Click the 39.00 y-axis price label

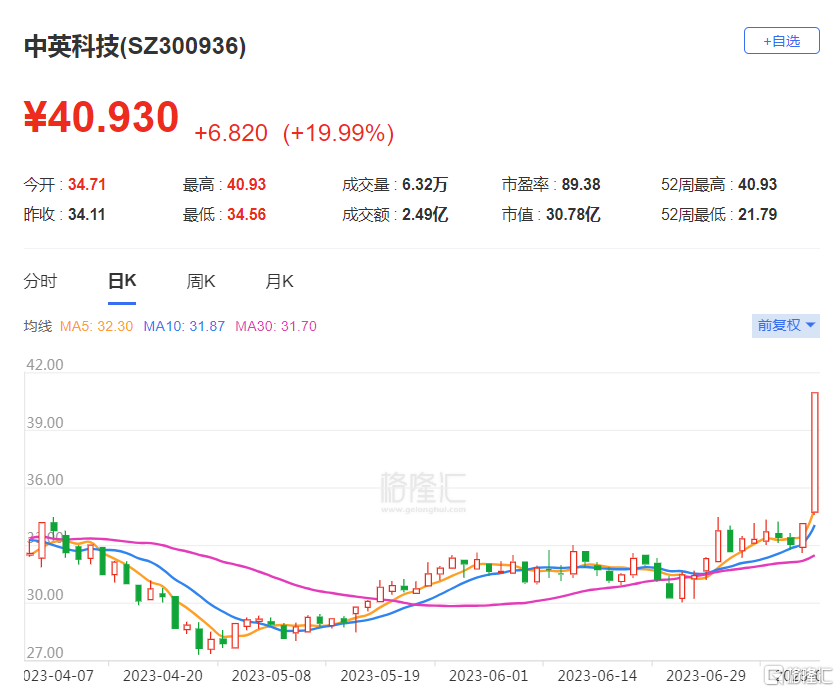coord(45,423)
